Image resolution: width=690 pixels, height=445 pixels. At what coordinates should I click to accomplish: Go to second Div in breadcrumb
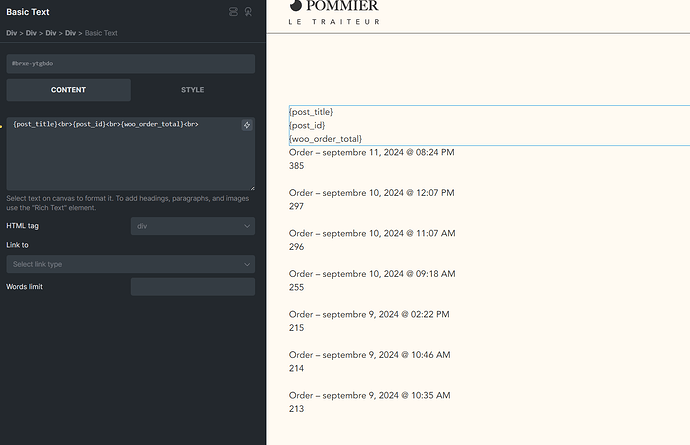tap(31, 33)
